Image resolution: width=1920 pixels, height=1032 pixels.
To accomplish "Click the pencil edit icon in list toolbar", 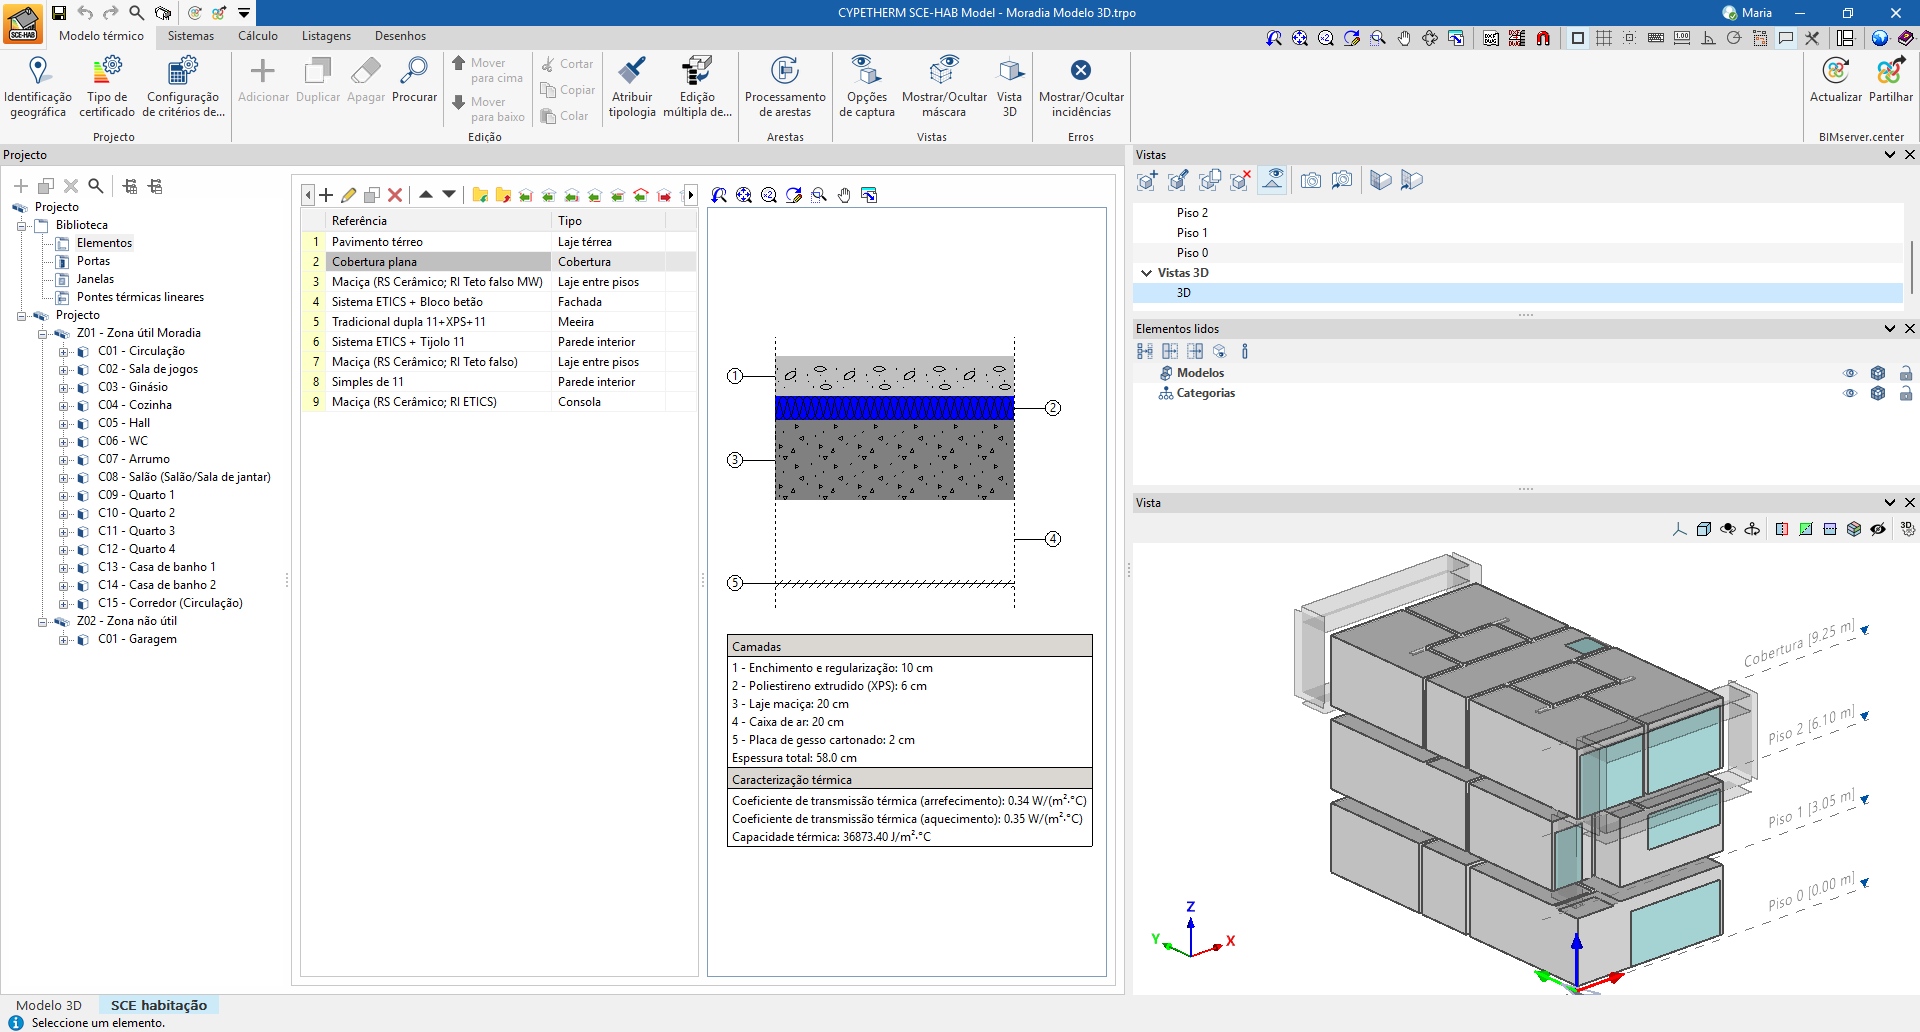I will 348,195.
